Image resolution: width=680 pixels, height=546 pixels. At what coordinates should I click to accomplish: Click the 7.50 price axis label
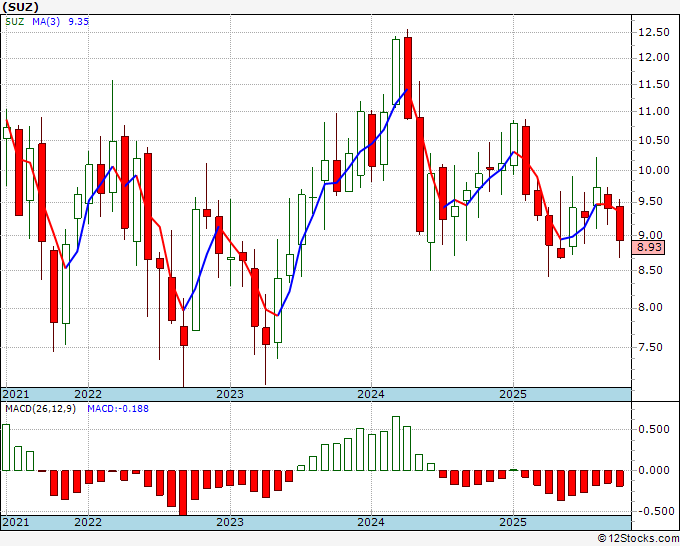651,347
